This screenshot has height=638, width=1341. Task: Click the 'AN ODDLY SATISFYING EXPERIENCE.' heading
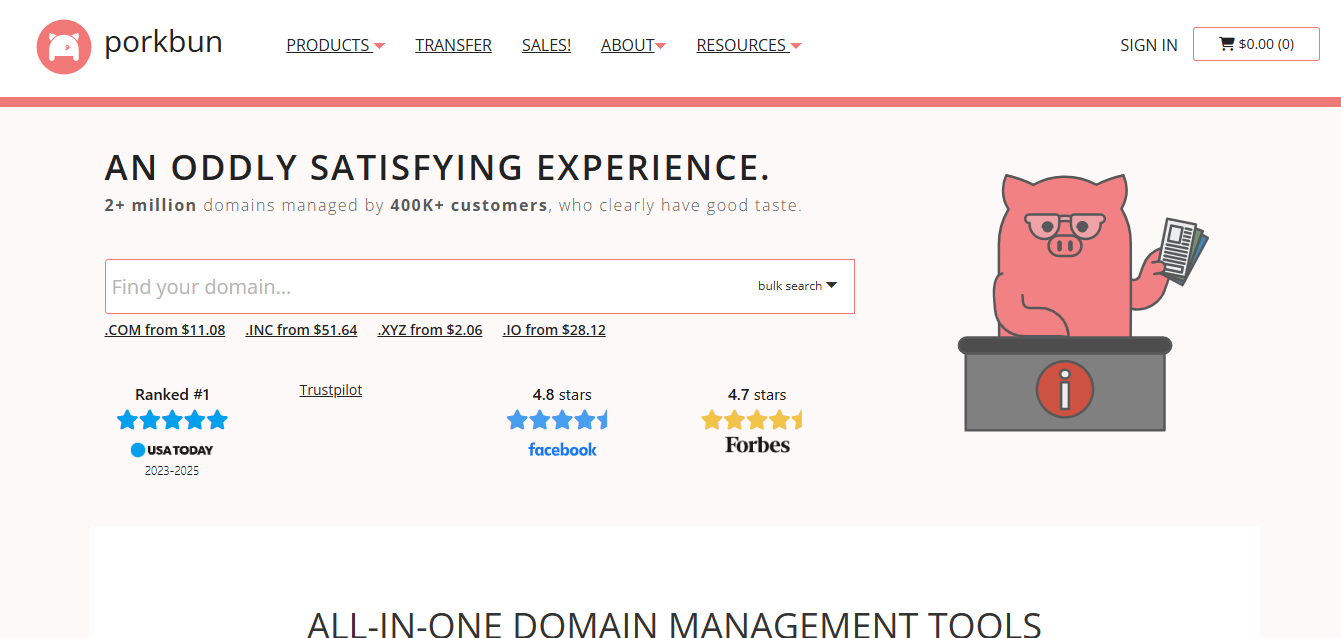438,168
